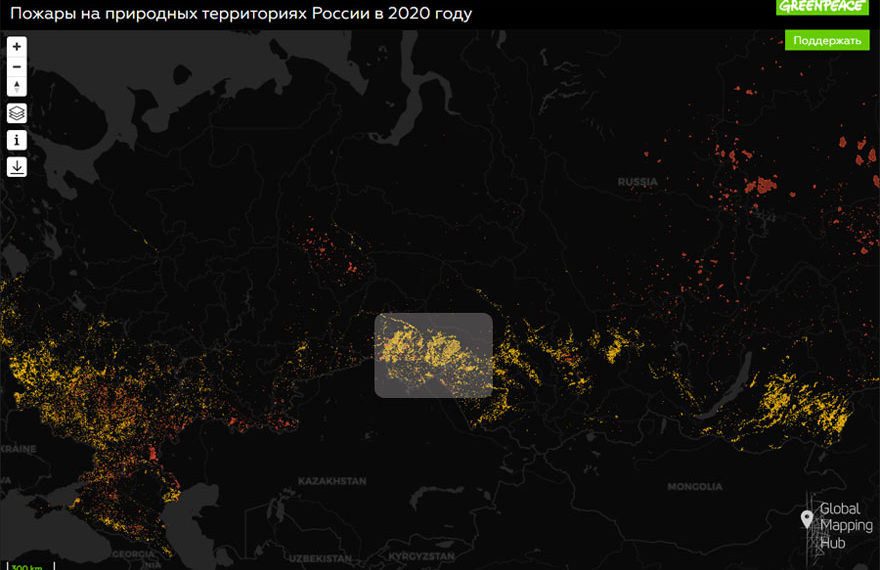The image size is (880, 570).
Task: Click the Greenpeace logo
Action: click(x=822, y=8)
